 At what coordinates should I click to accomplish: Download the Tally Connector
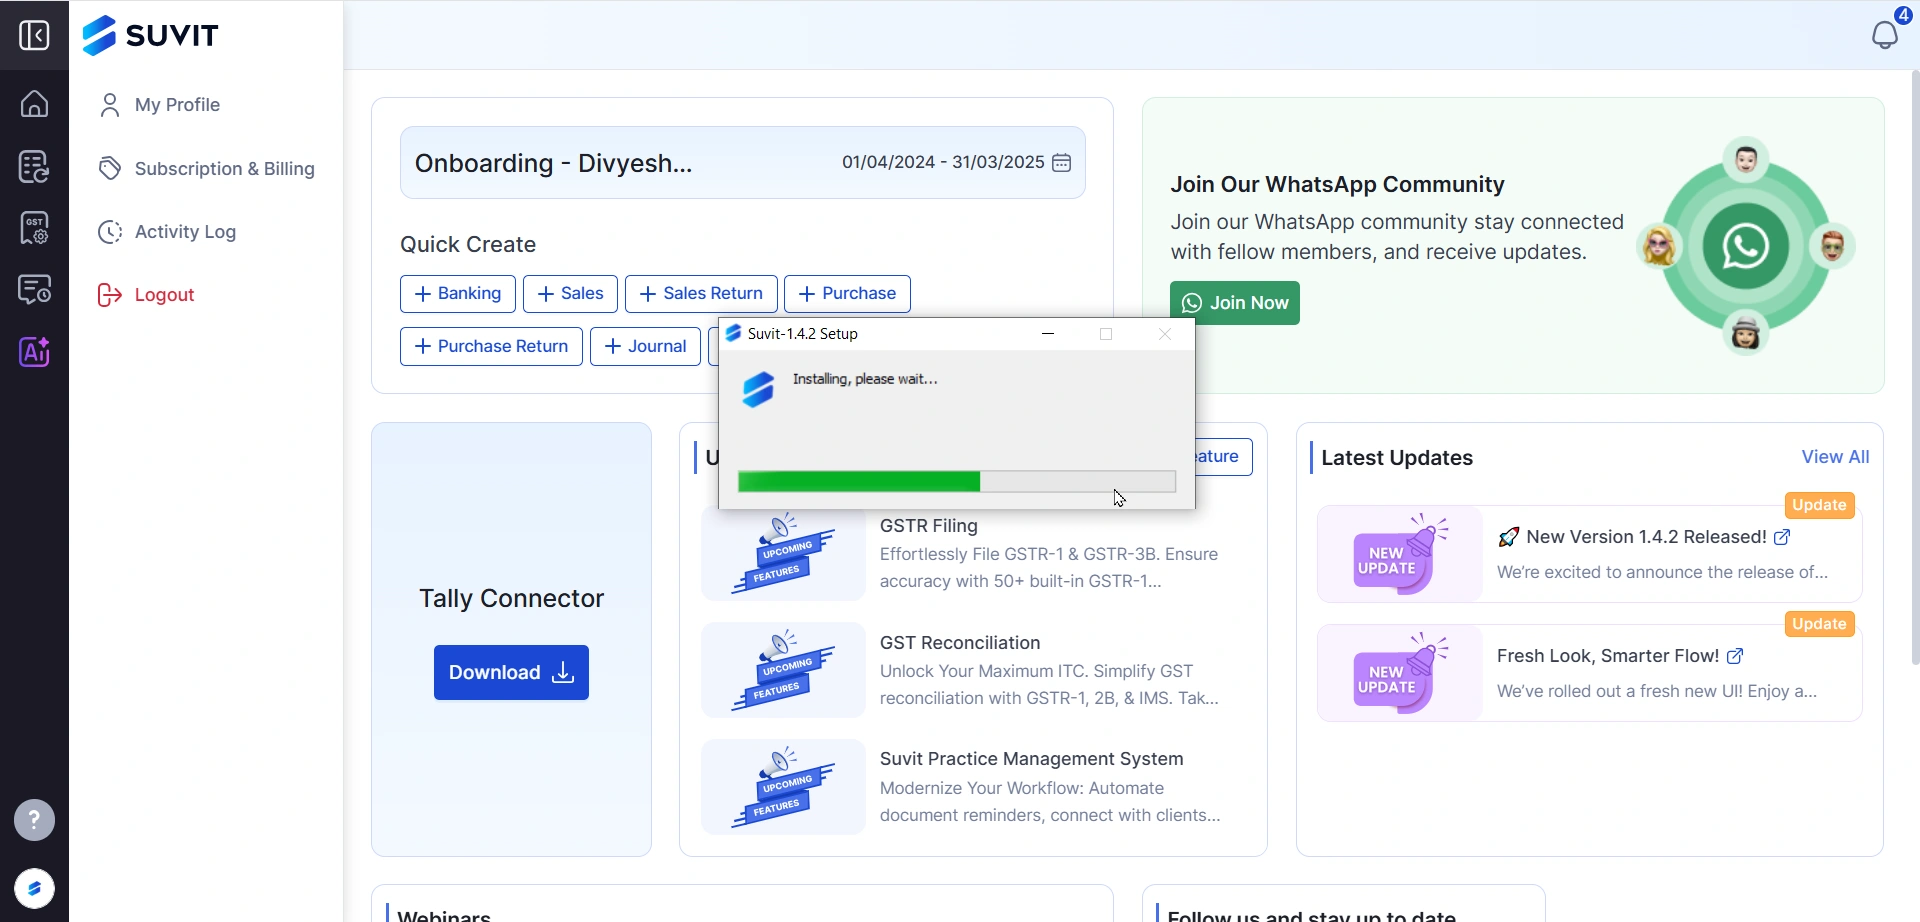[511, 673]
